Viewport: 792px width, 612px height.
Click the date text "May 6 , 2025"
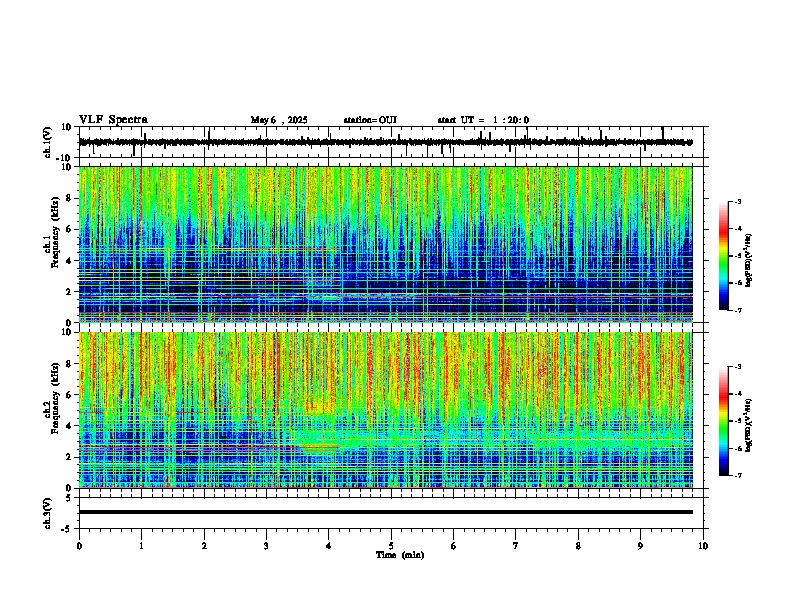pyautogui.click(x=279, y=120)
